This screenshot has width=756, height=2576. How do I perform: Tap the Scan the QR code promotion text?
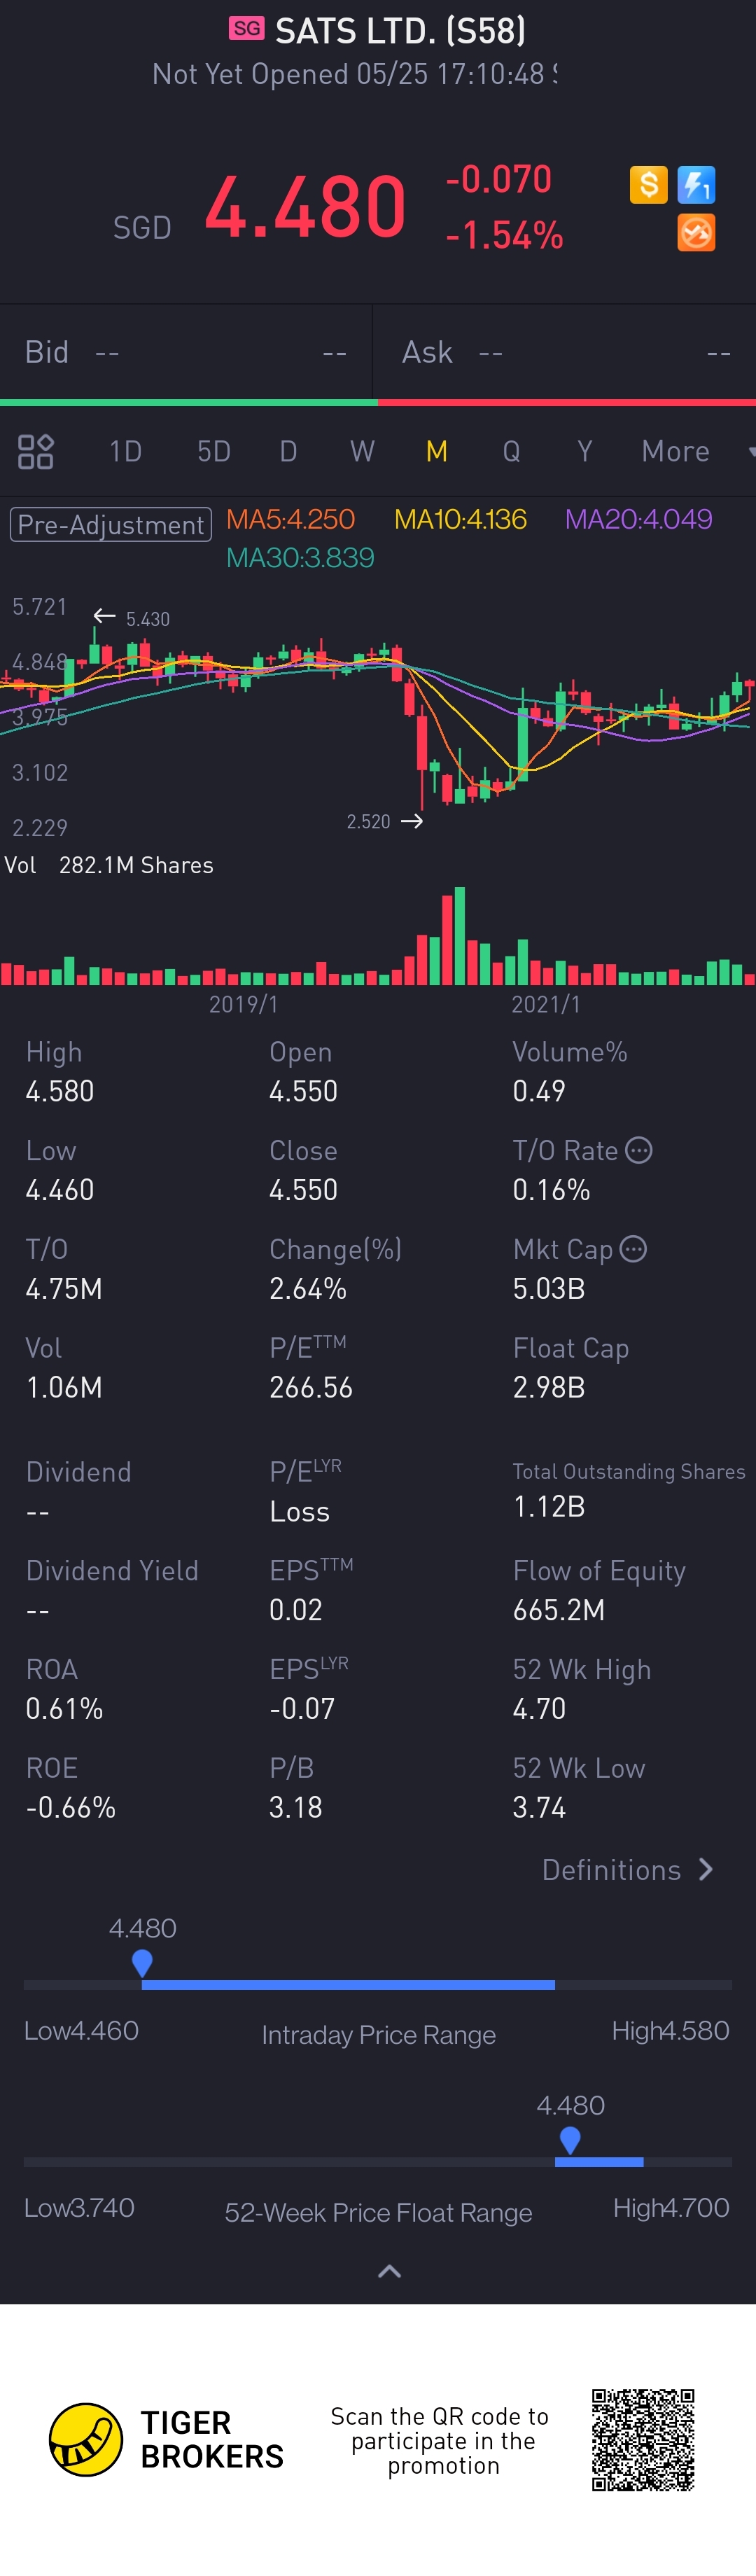tap(440, 2441)
